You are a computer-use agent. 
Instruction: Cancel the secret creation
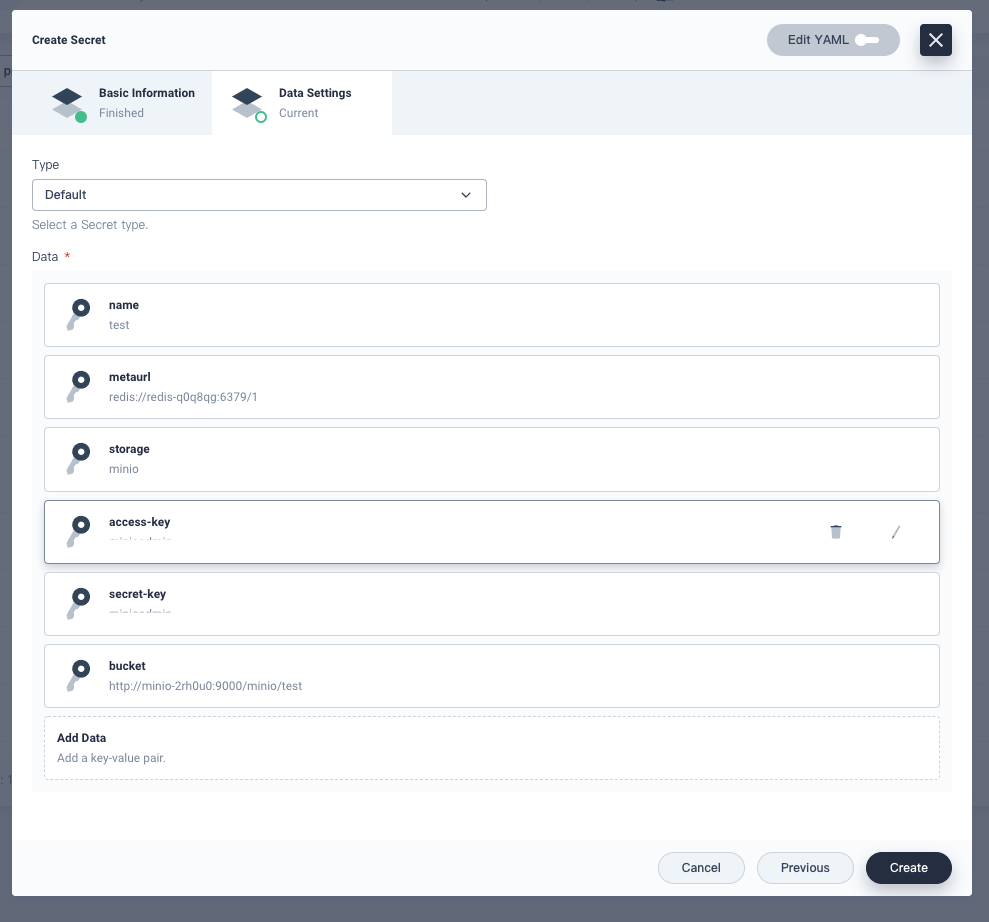[x=701, y=868]
